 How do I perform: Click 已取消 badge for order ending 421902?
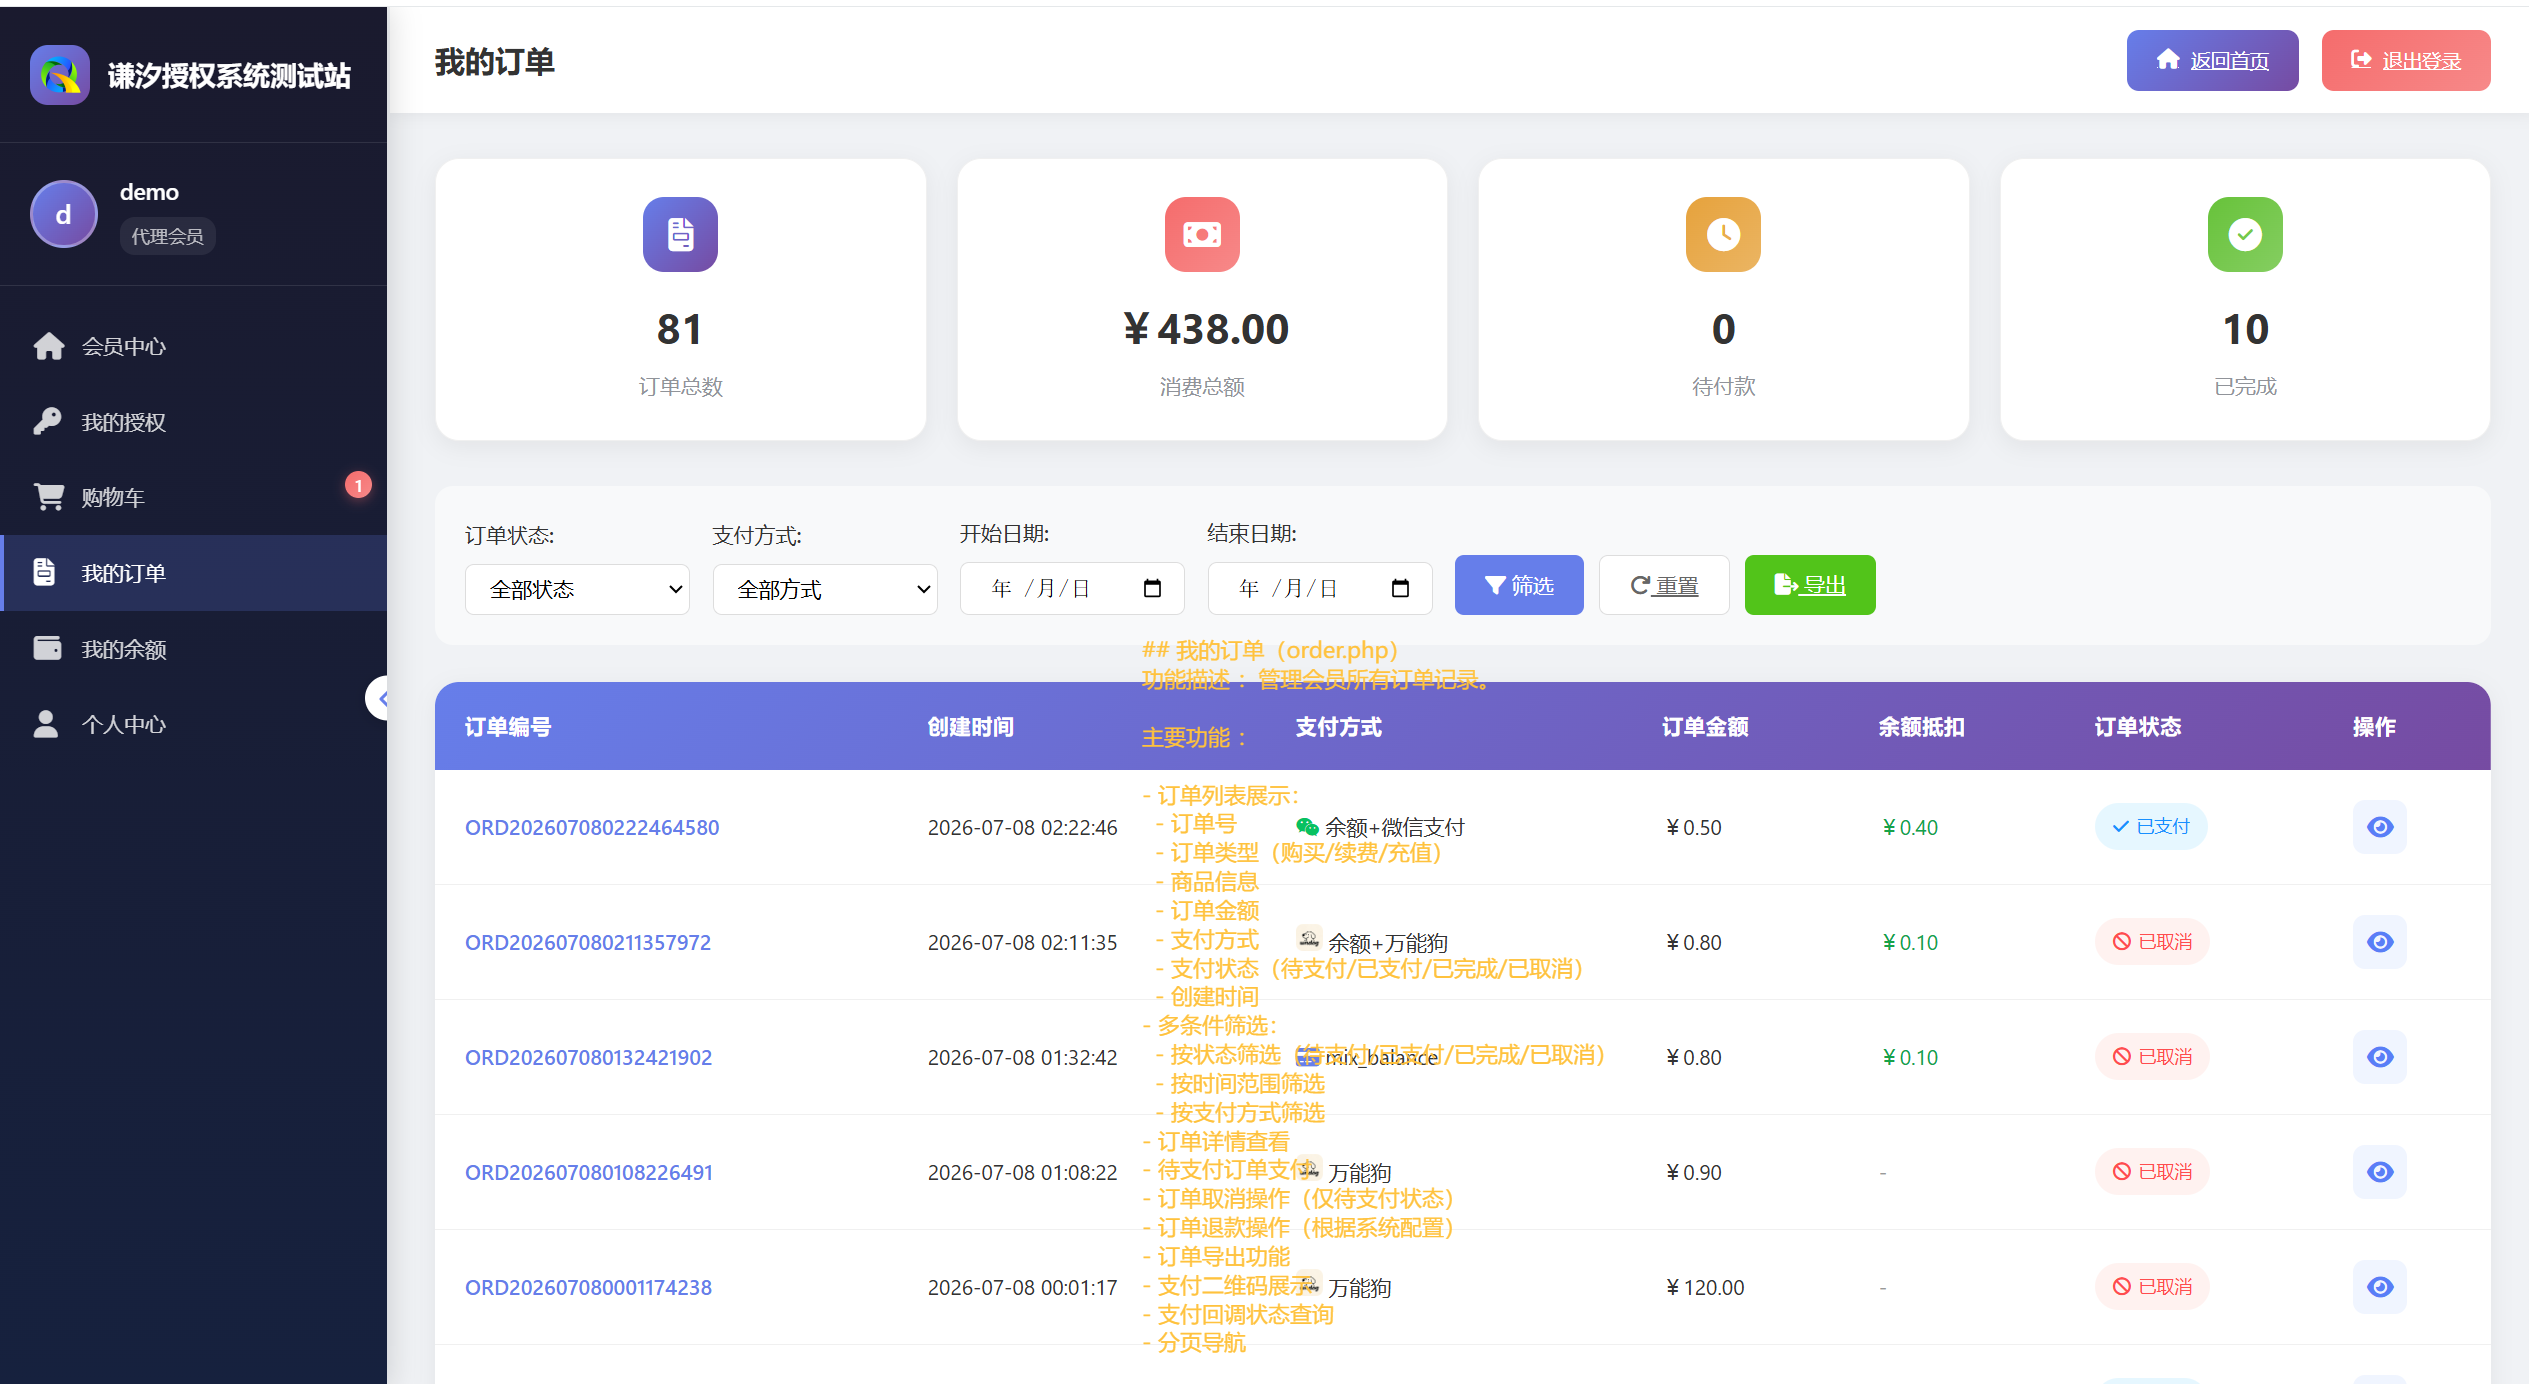(x=2152, y=1057)
